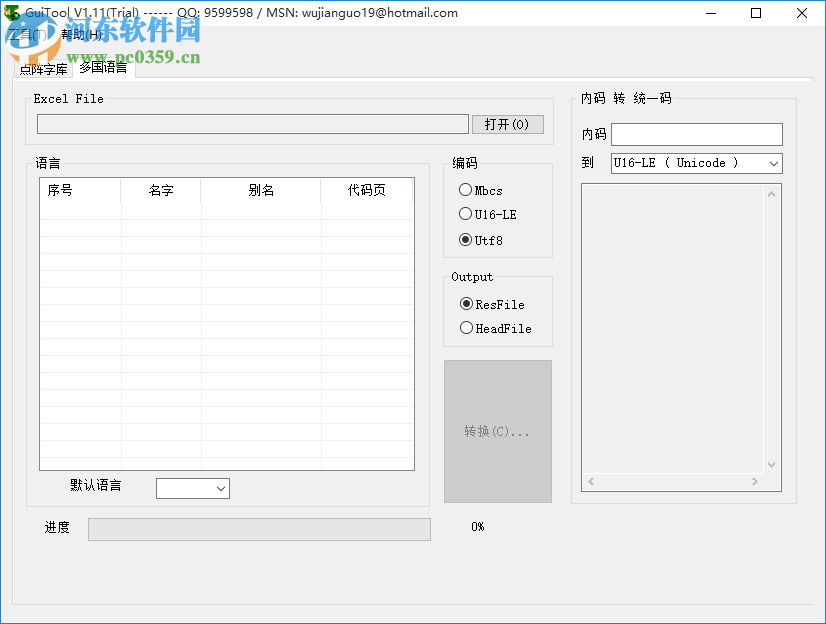Switch to the 点阵字库 tab

[43, 70]
